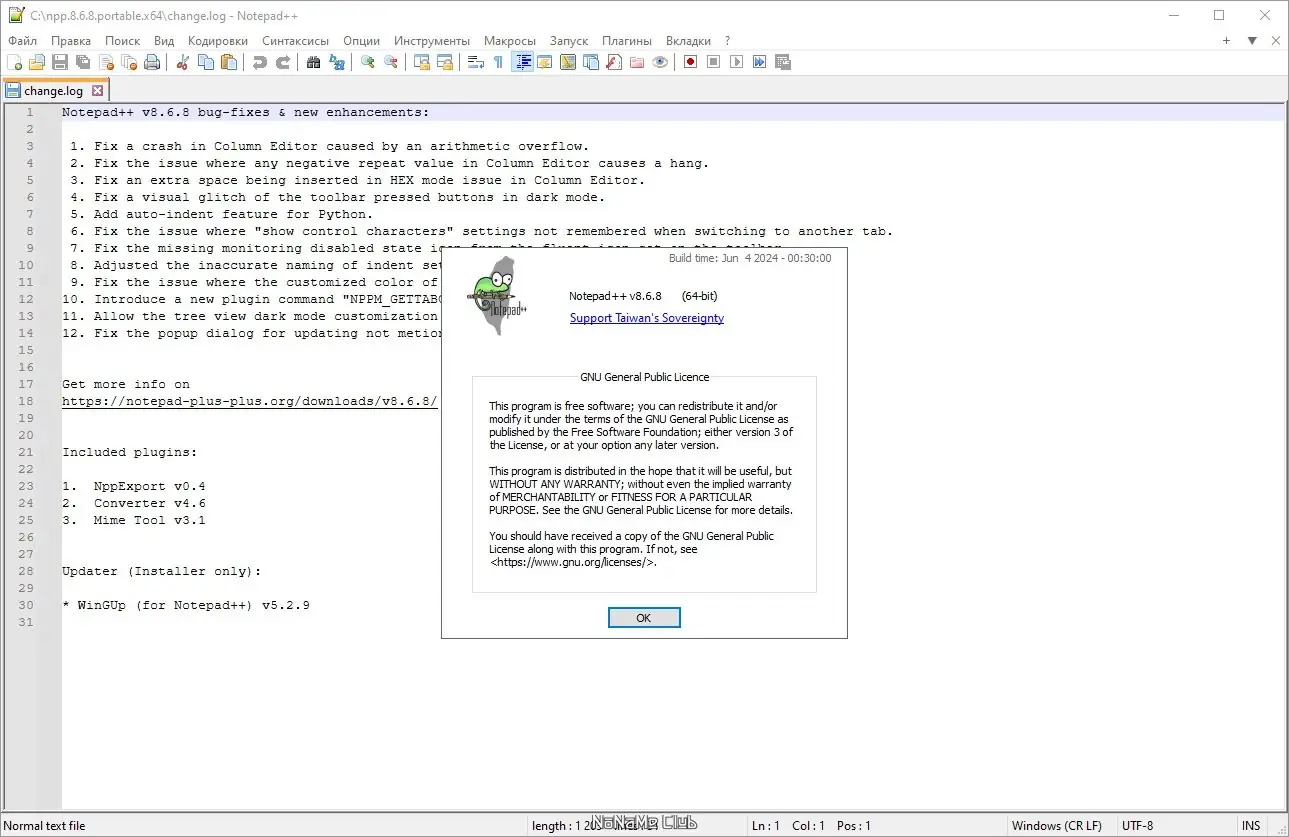This screenshot has width=1289, height=837.
Task: Create a new file from toolbar
Action: point(15,62)
